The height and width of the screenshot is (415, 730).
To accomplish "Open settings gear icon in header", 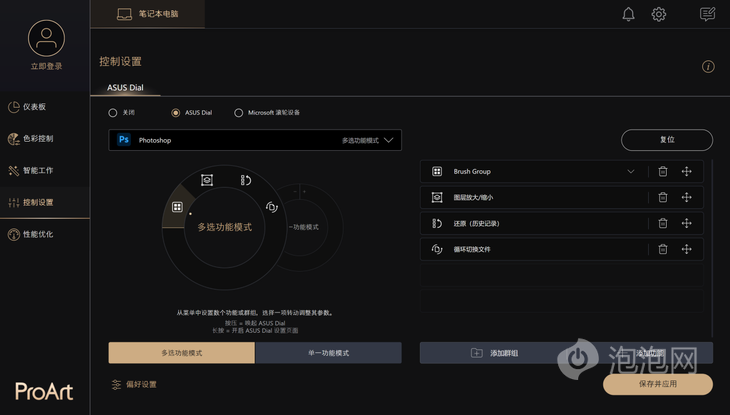I will coord(658,14).
